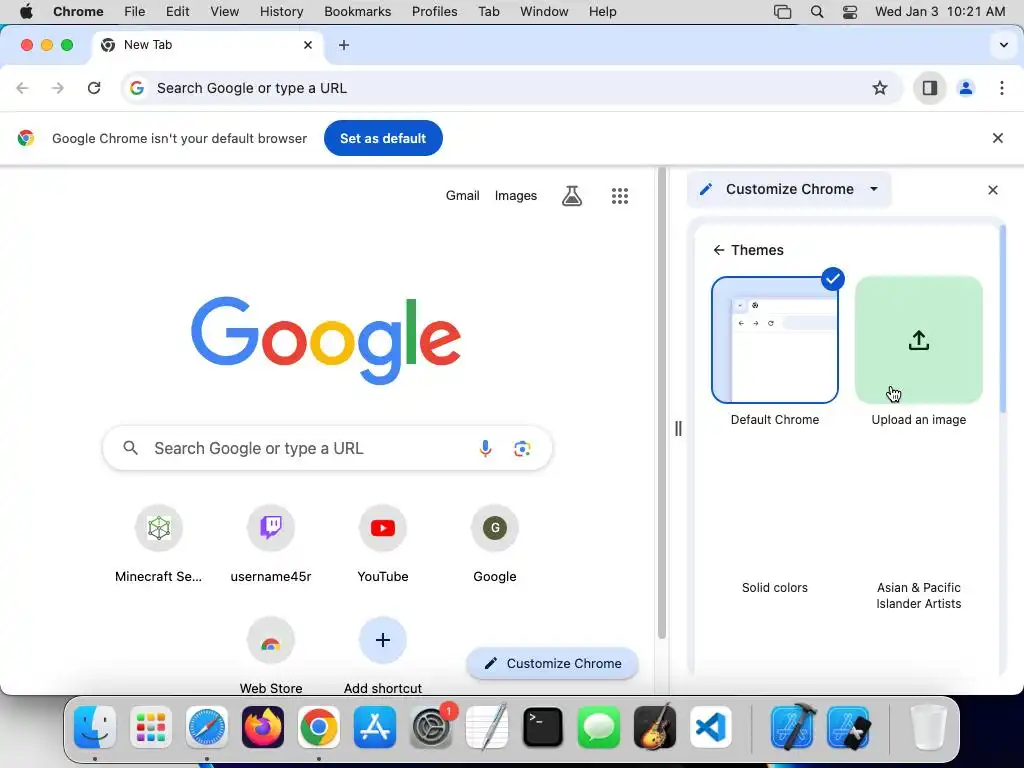The image size is (1024, 768).
Task: Open Launchpad from the Dock
Action: click(x=151, y=727)
